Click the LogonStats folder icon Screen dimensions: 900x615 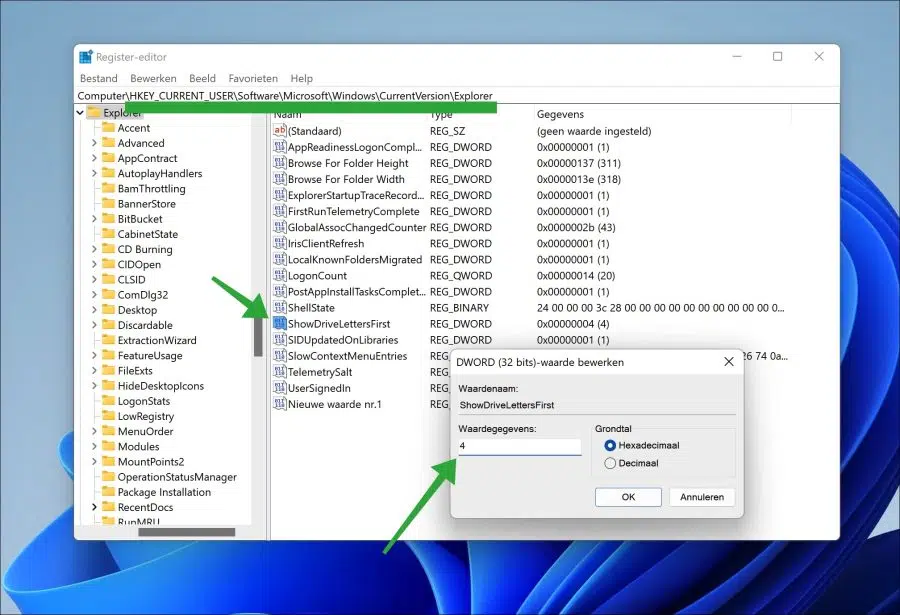point(108,401)
